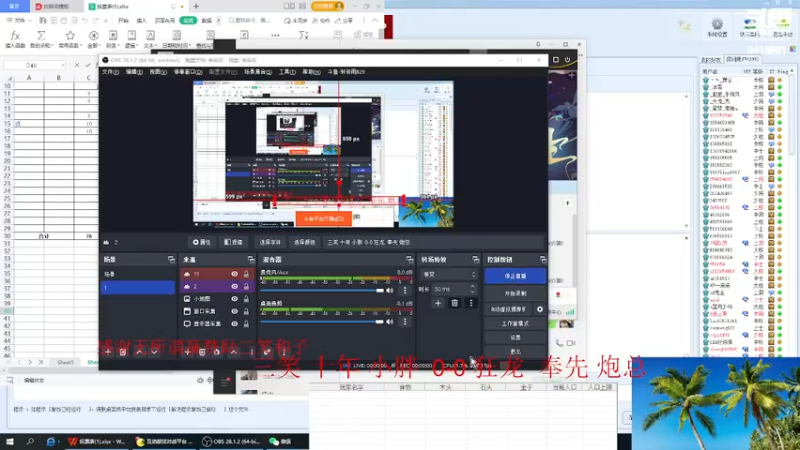Viewport: 800px width, 450px height.
Task: Toggle the lock on OBS source 2
Action: tap(246, 286)
